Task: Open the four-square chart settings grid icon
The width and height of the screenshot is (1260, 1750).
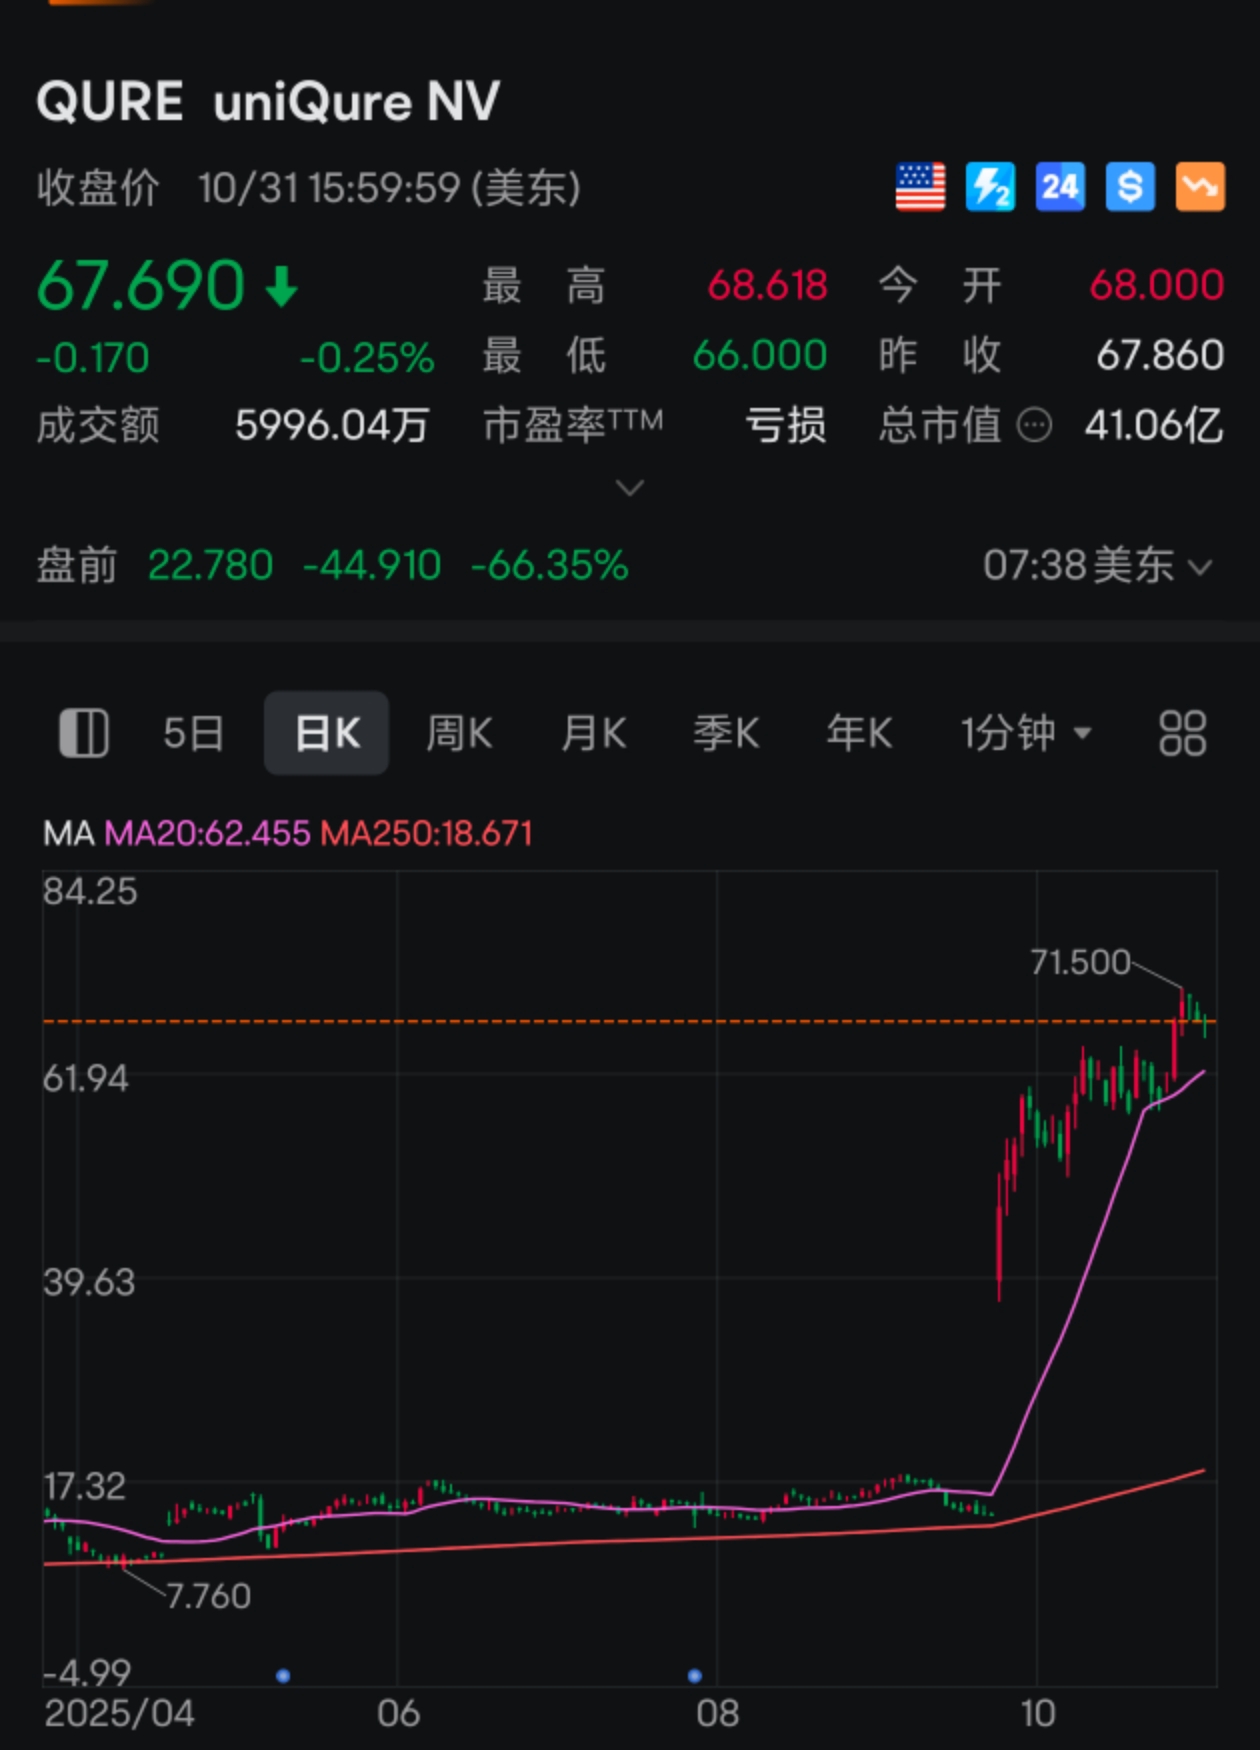Action: [1182, 733]
